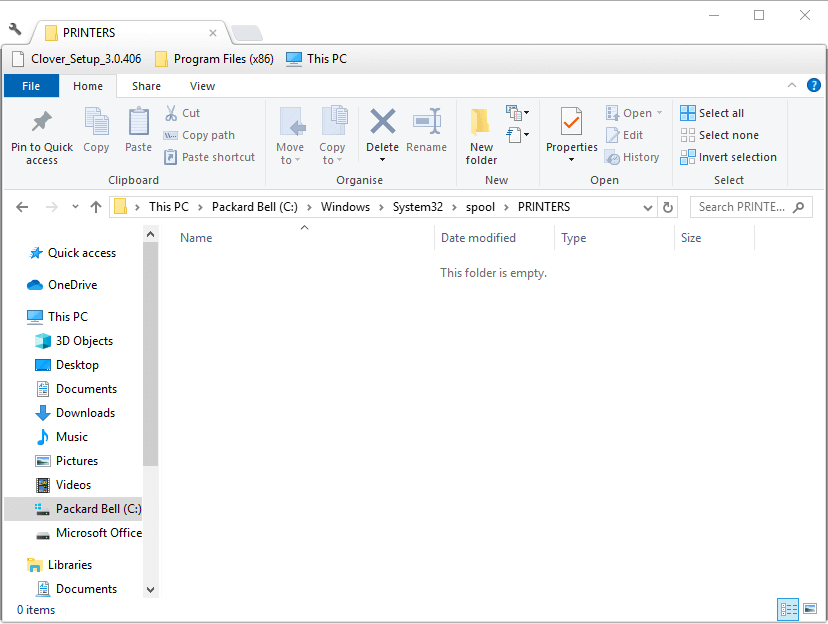Viewport: 828px width, 624px height.
Task: Collapse the ribbon with the chevron
Action: pyautogui.click(x=792, y=85)
